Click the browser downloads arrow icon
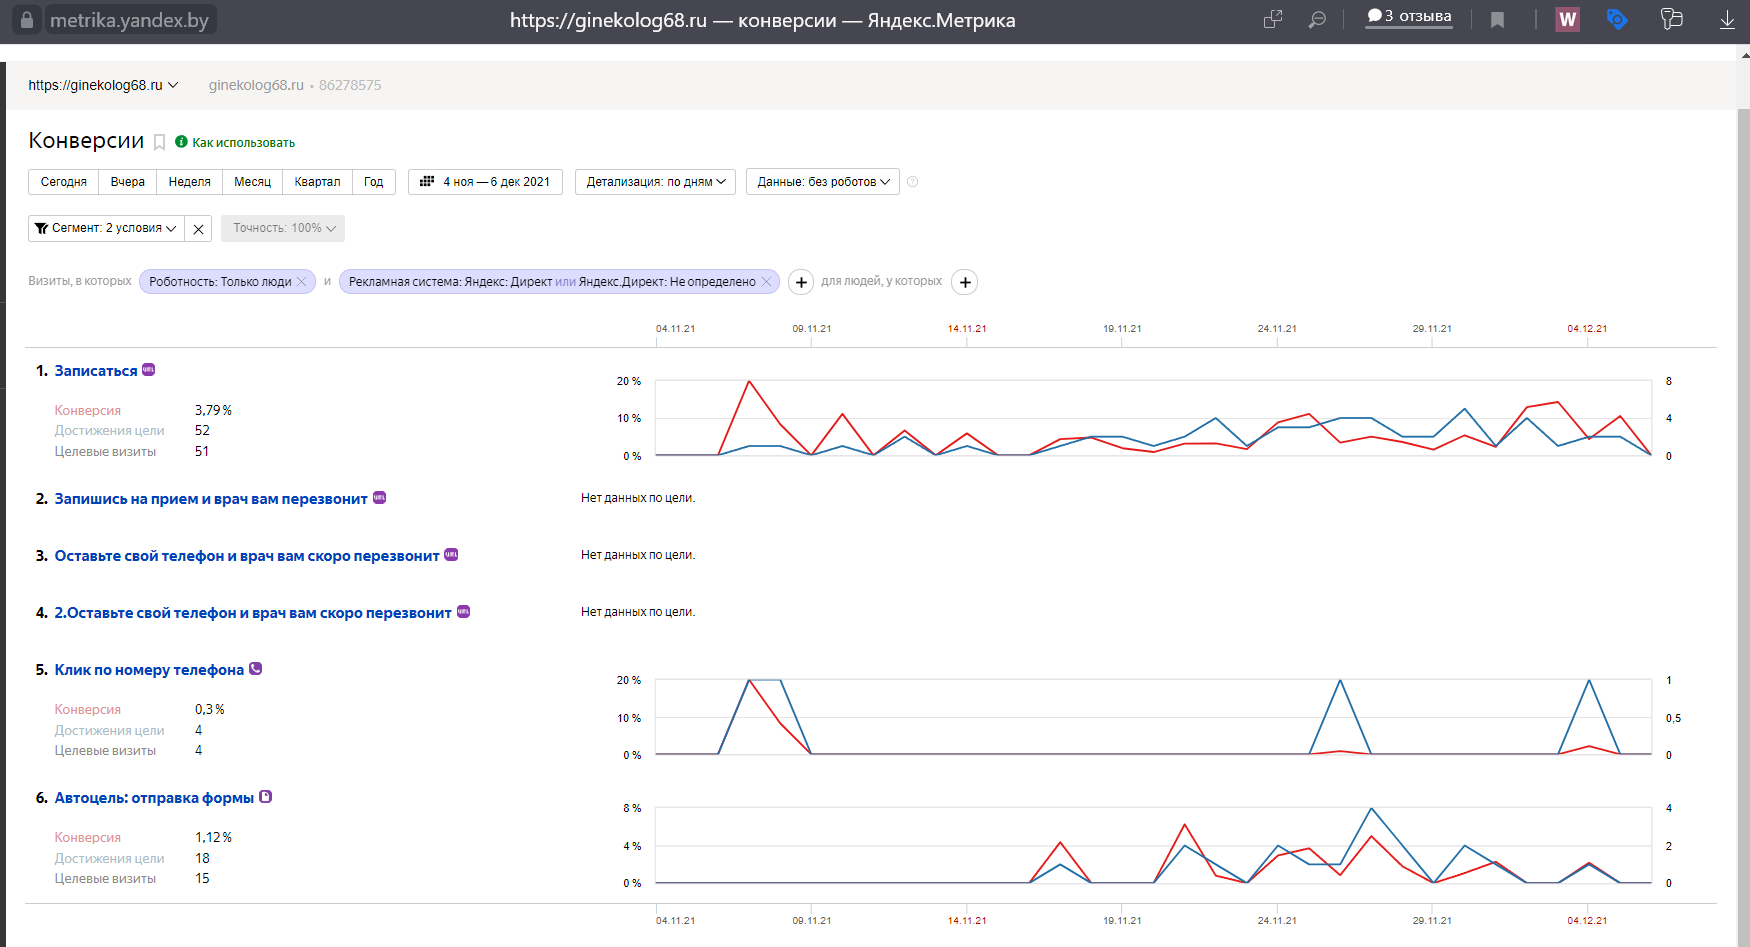The width and height of the screenshot is (1750, 947). point(1727,20)
